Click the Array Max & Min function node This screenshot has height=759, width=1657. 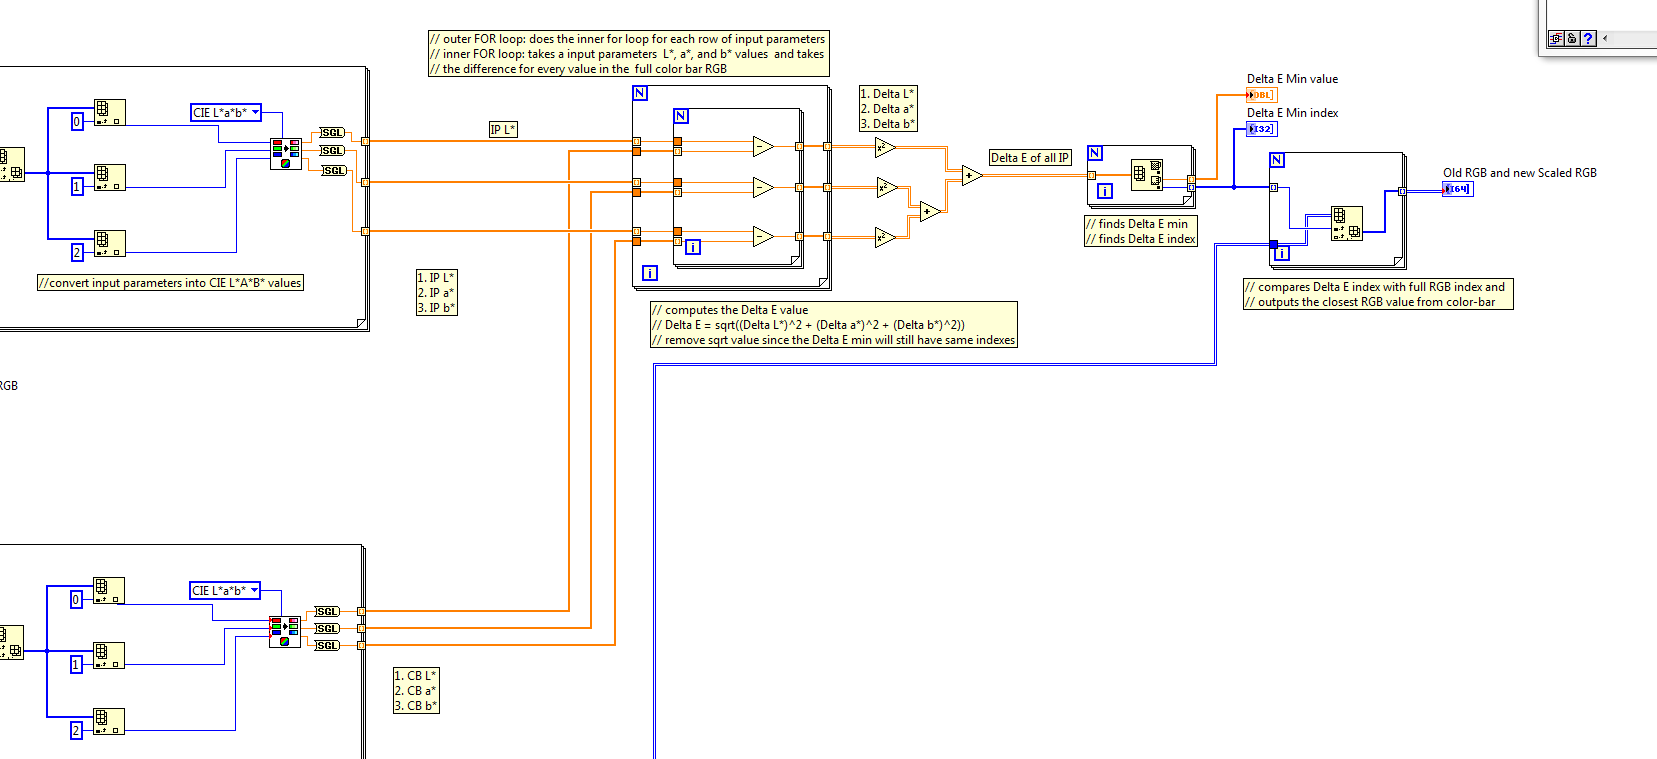1147,175
